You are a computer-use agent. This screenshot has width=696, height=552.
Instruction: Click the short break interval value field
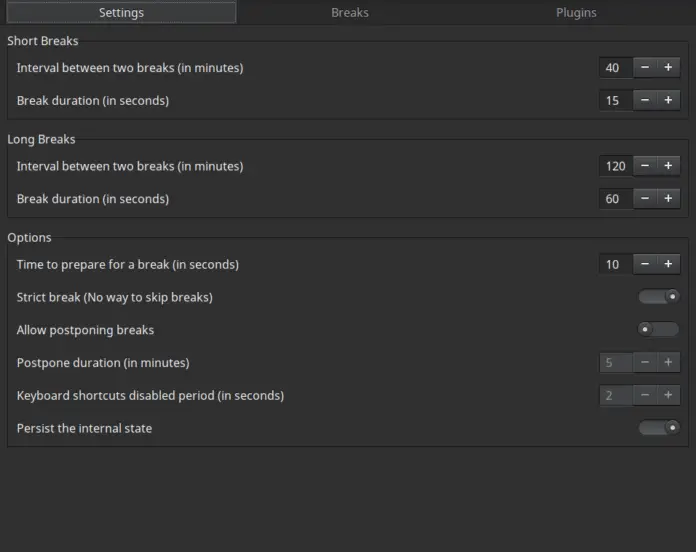click(x=616, y=67)
